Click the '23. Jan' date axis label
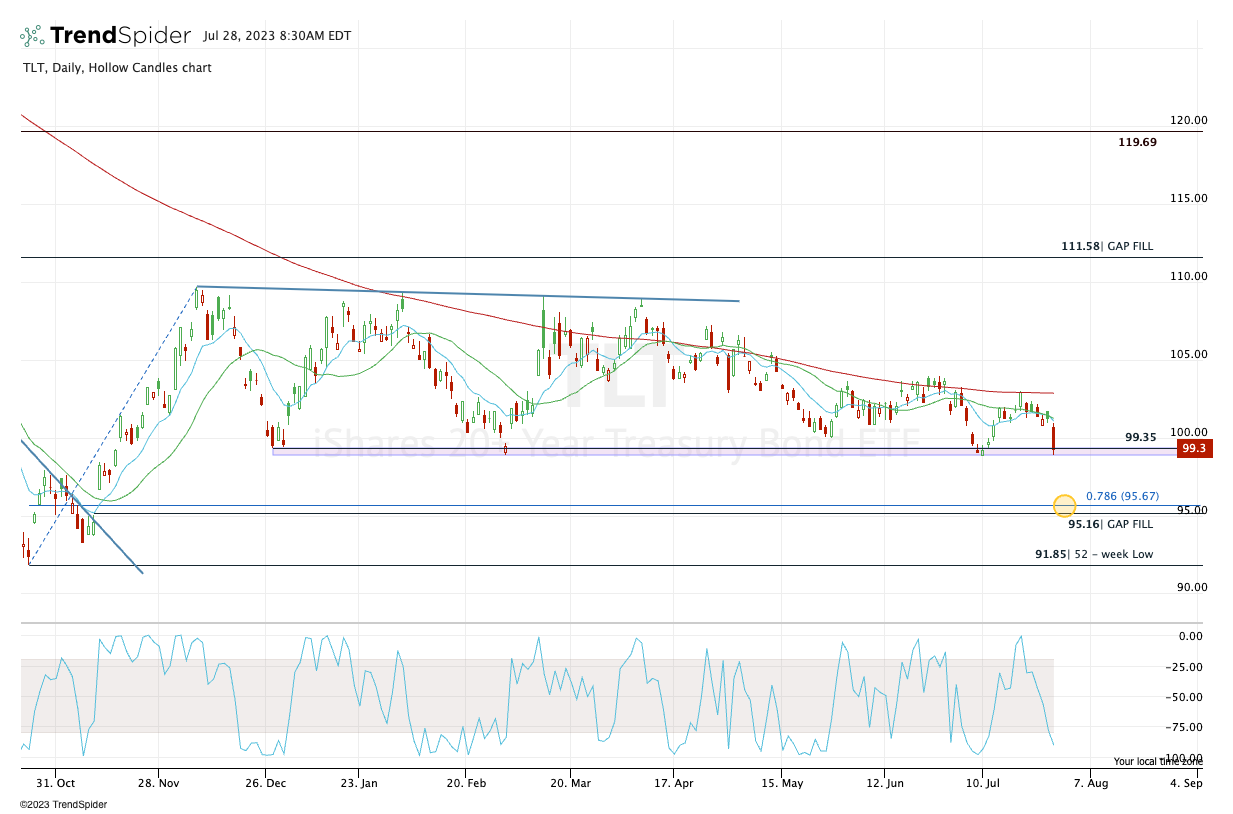 coord(361,783)
